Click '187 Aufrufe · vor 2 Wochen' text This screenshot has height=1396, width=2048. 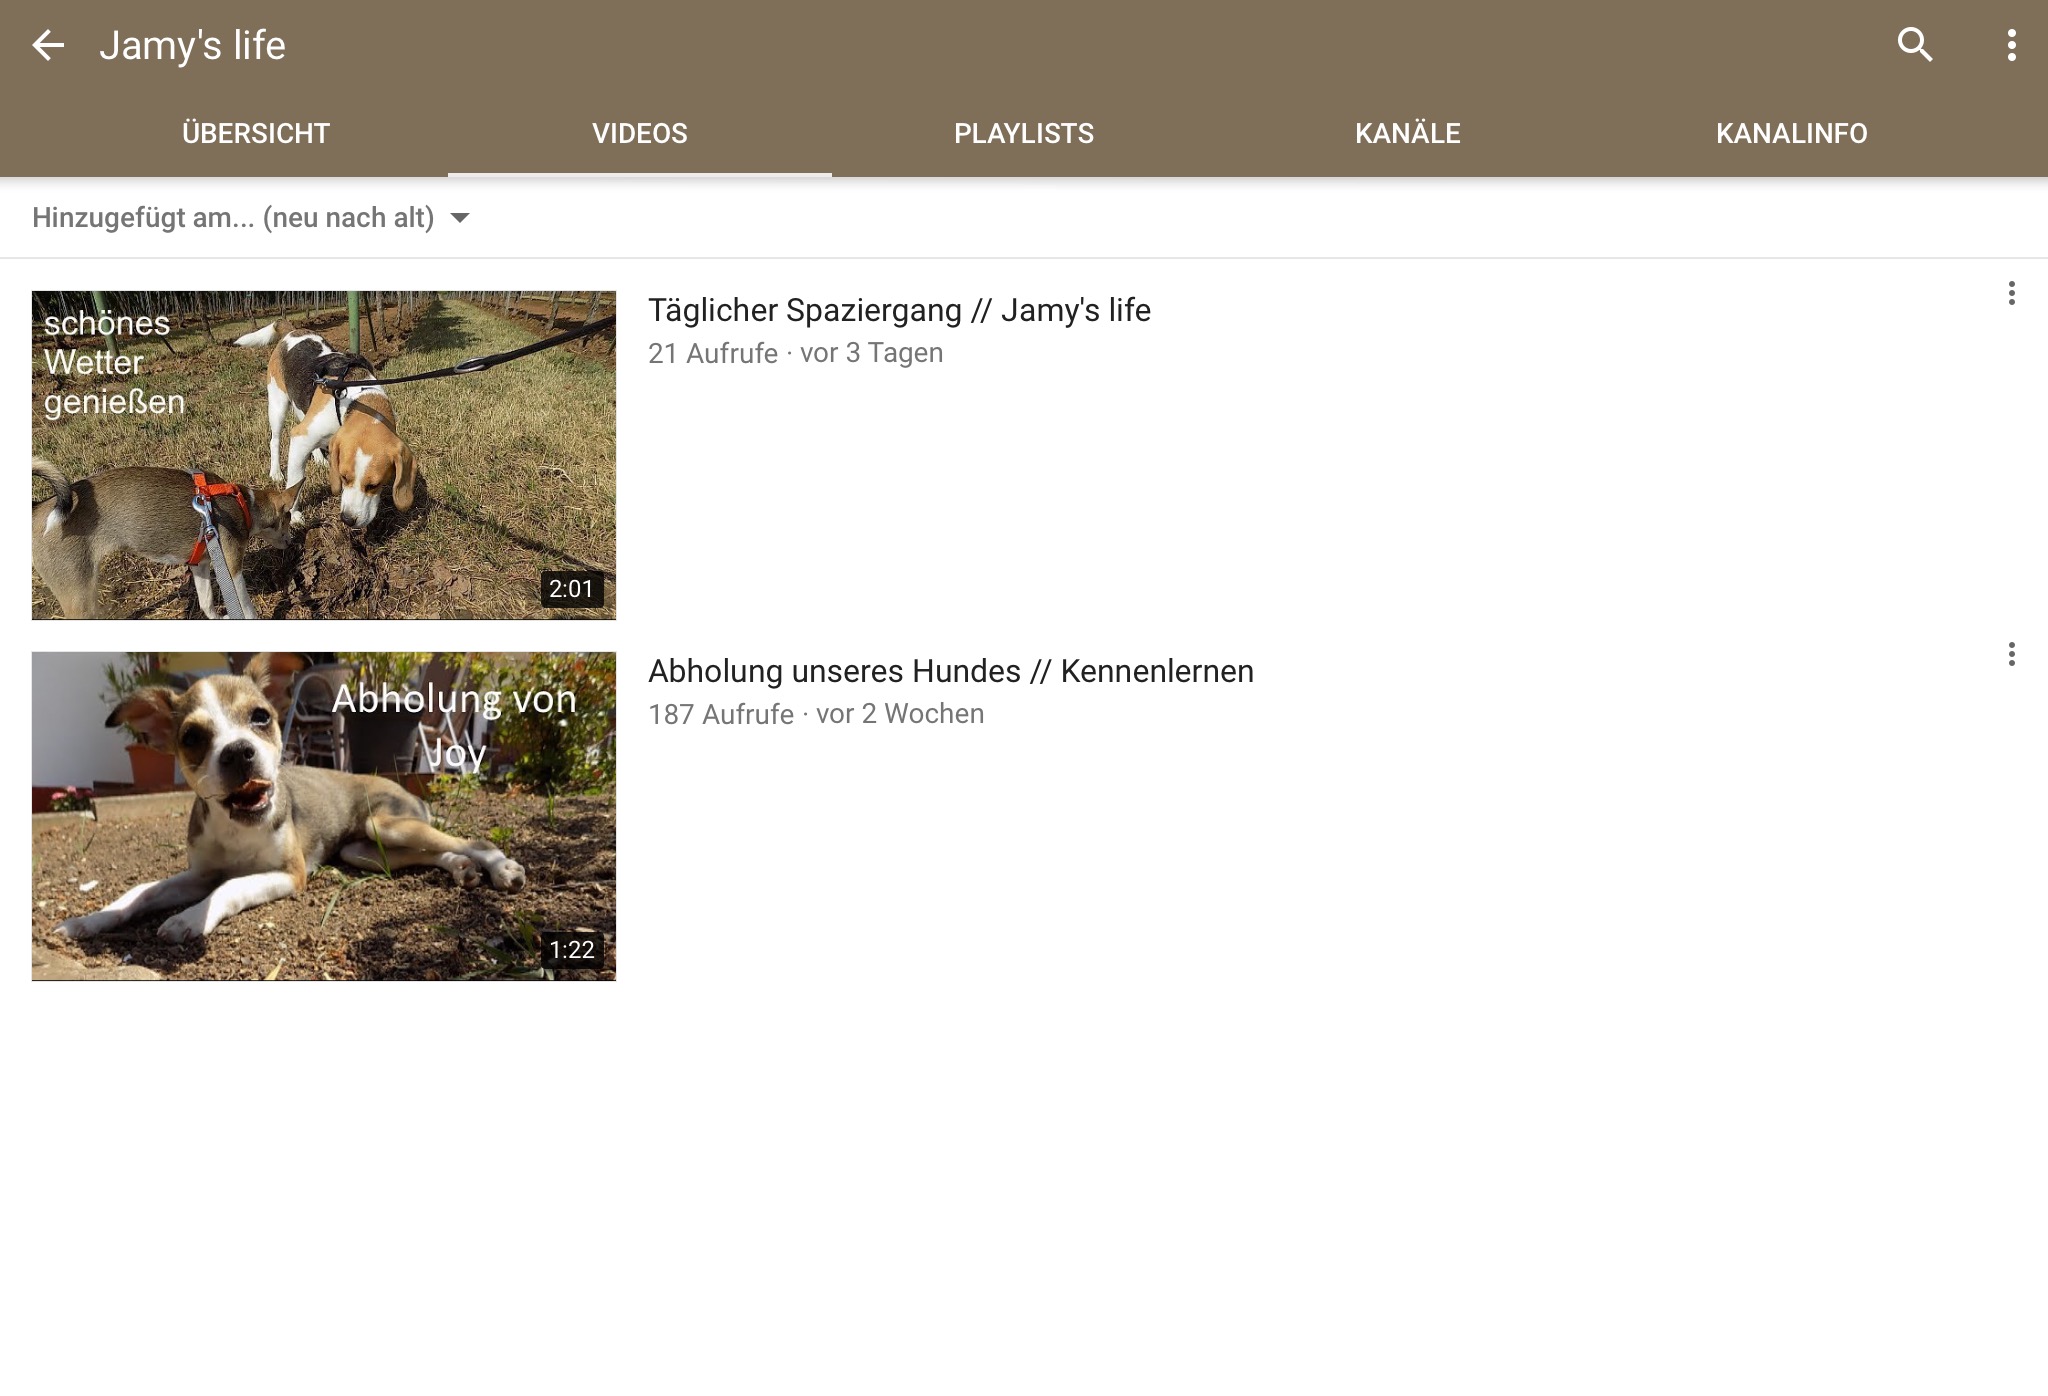[816, 714]
